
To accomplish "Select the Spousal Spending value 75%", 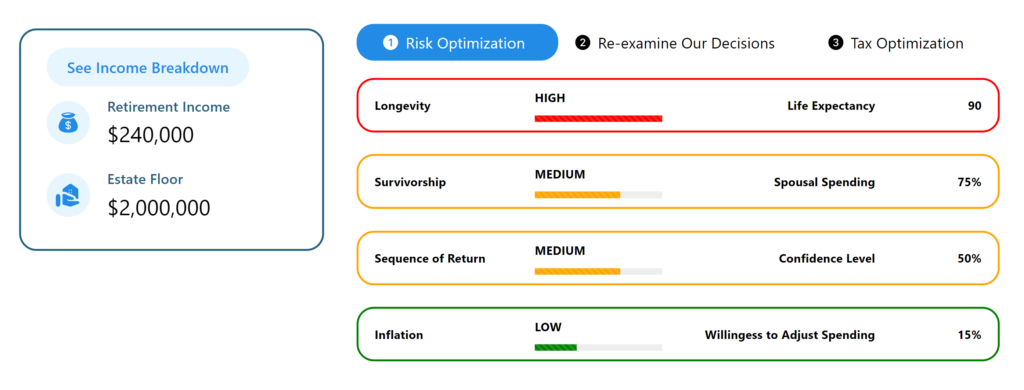I will (969, 182).
